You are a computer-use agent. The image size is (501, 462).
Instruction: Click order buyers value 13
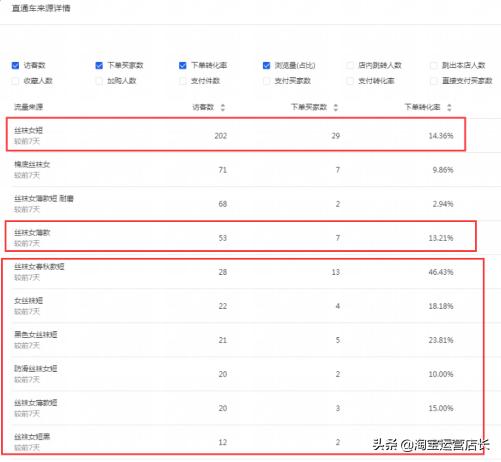tap(336, 272)
